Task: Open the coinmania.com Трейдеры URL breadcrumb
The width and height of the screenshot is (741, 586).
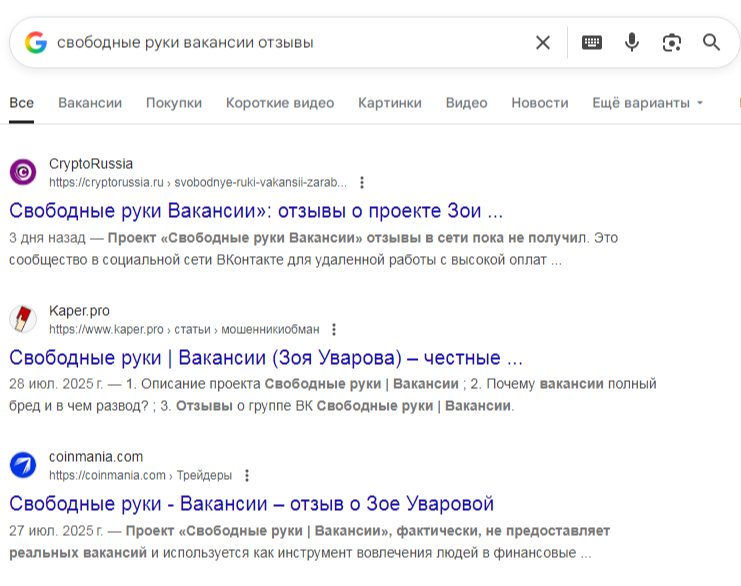Action: tap(140, 475)
